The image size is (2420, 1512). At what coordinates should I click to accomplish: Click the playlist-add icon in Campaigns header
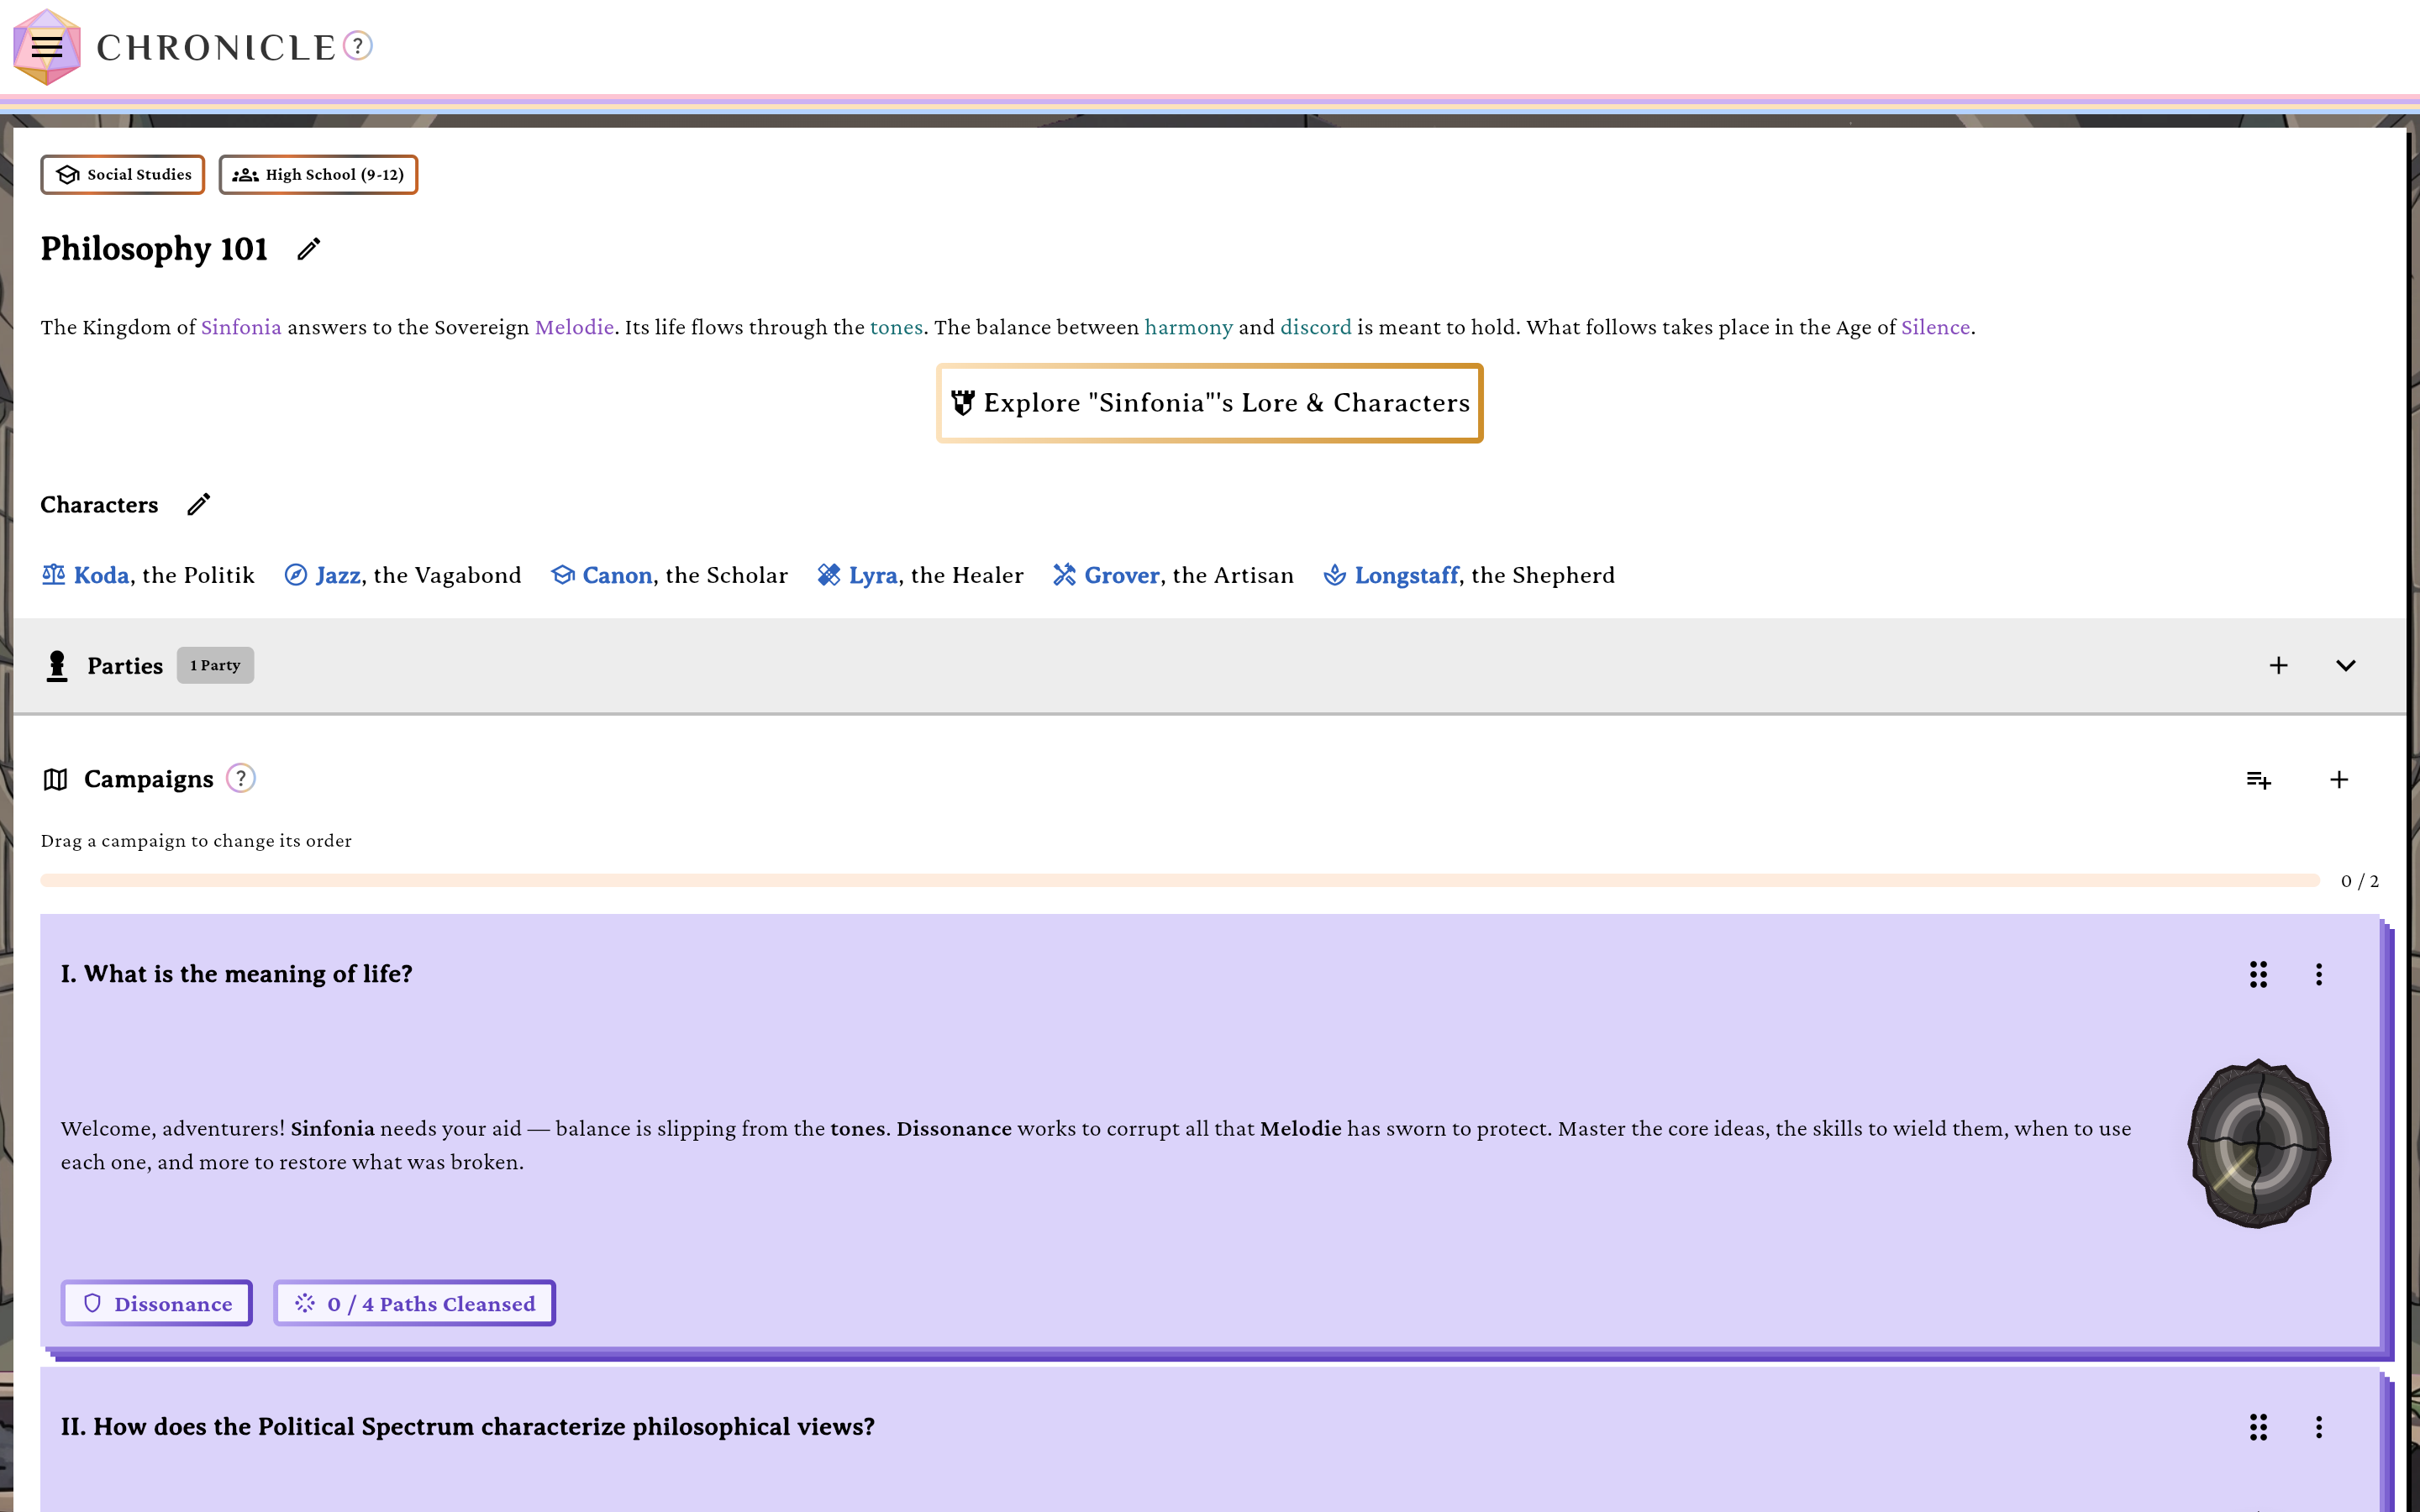(x=2259, y=780)
